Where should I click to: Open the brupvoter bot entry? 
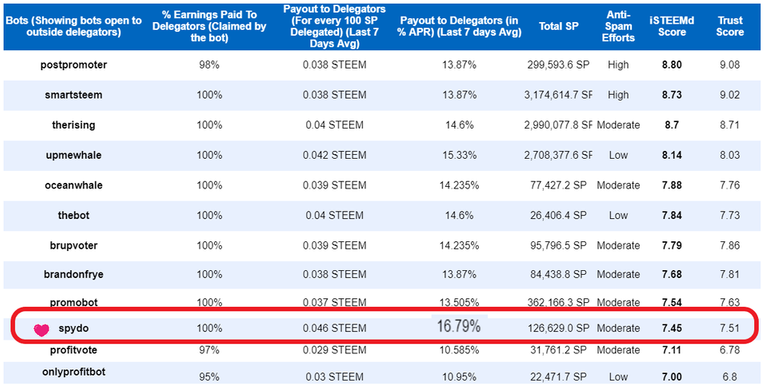click(73, 245)
